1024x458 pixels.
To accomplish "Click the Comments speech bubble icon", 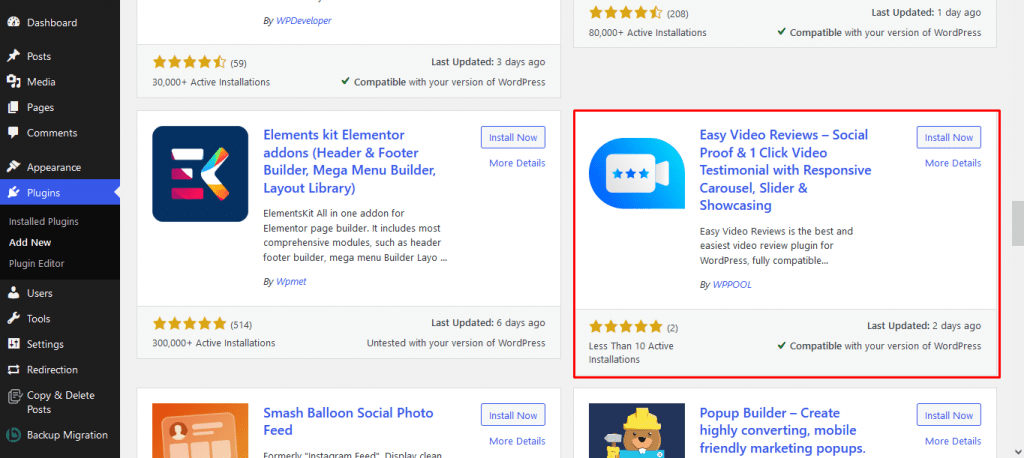I will [x=13, y=133].
